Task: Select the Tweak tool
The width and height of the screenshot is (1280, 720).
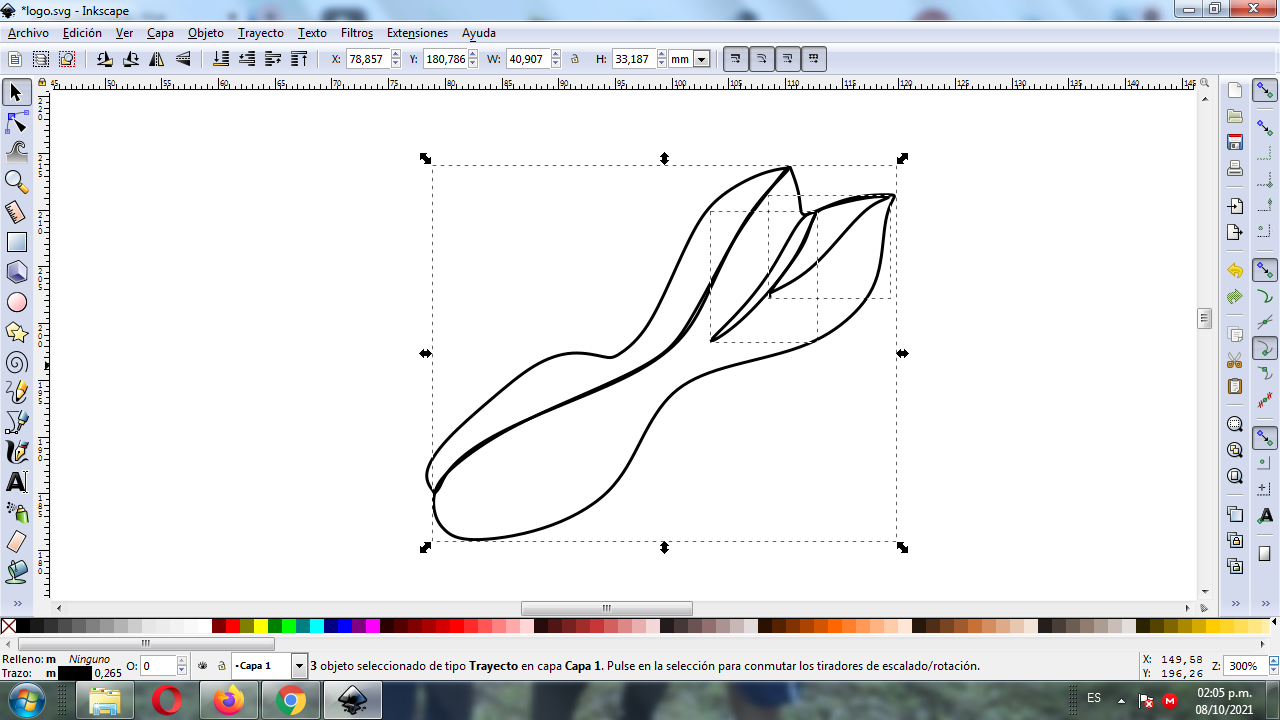Action: coord(16,152)
